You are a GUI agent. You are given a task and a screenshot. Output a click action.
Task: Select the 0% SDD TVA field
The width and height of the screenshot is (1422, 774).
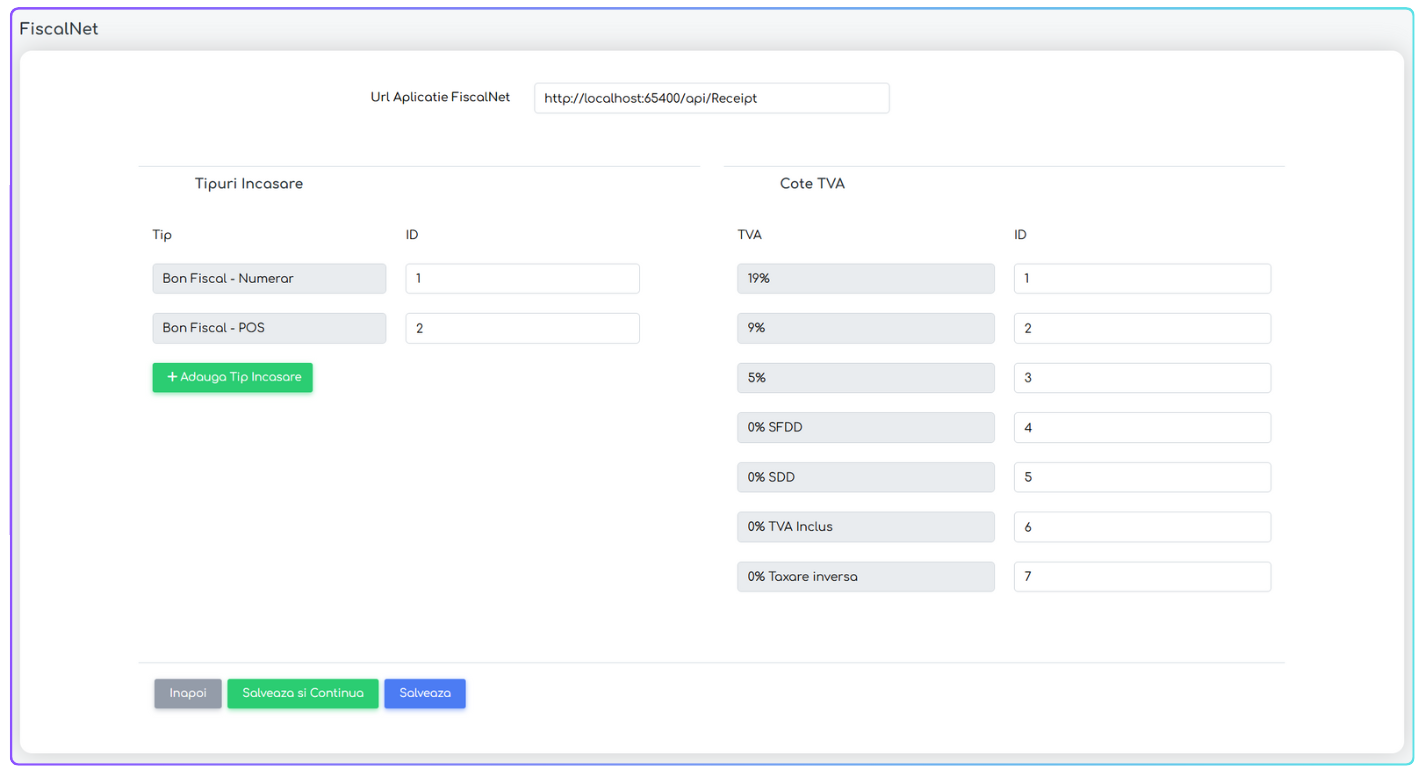pyautogui.click(x=866, y=477)
